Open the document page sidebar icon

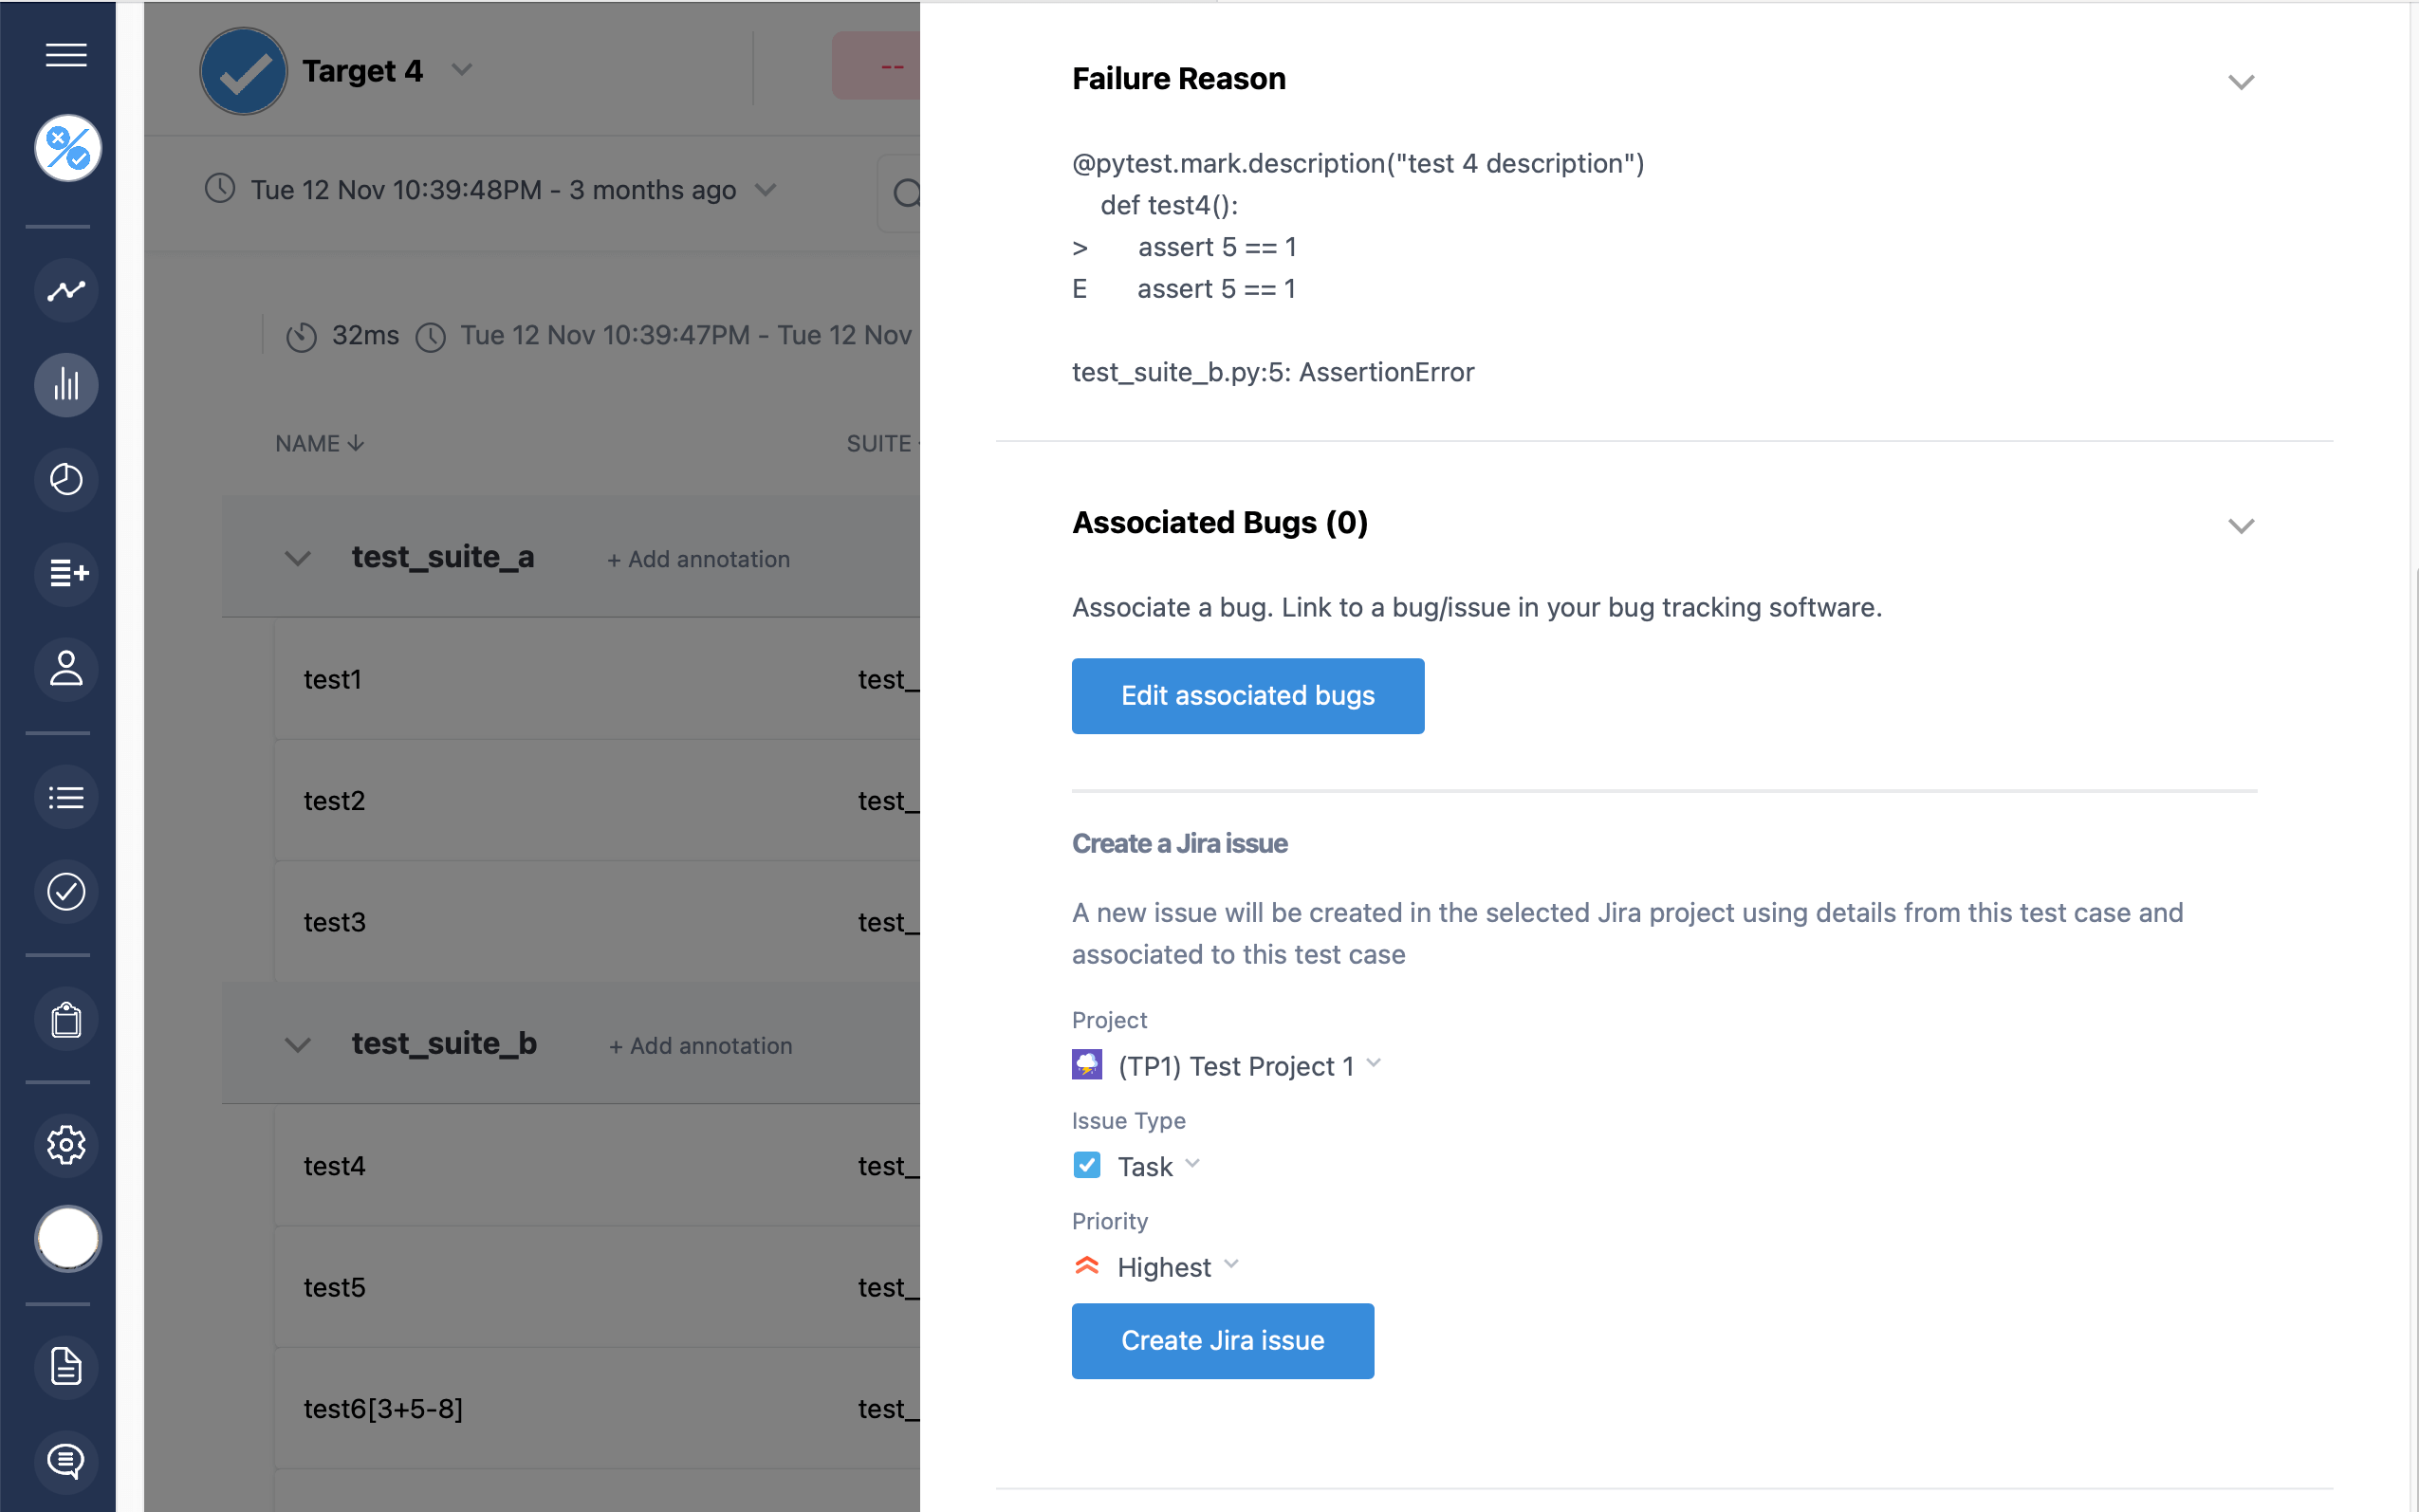point(66,1367)
